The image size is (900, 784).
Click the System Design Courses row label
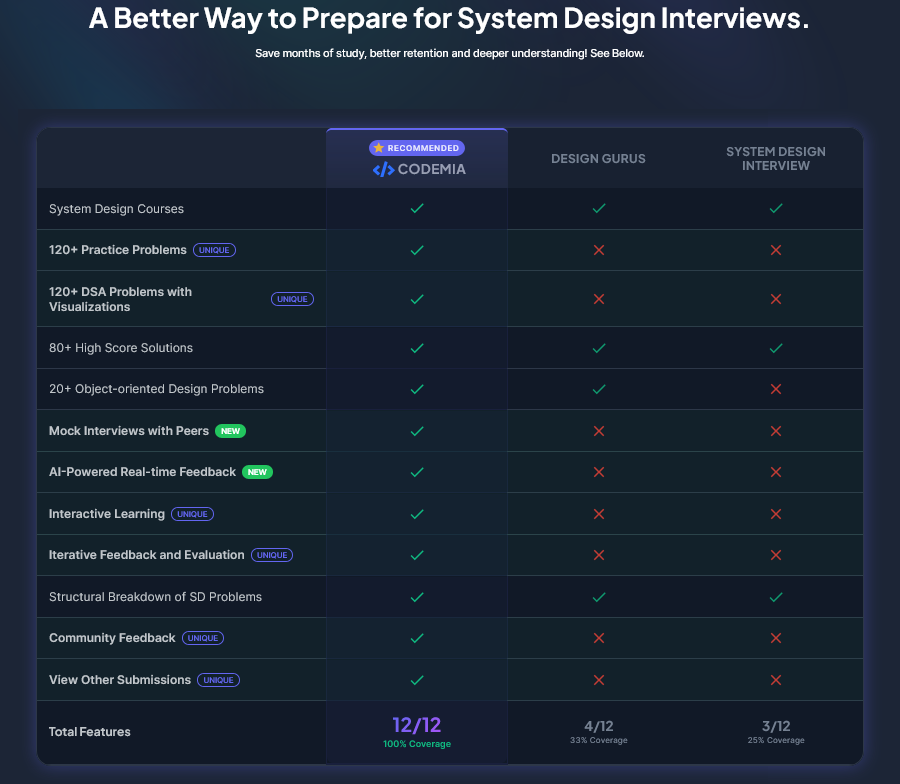click(x=117, y=209)
